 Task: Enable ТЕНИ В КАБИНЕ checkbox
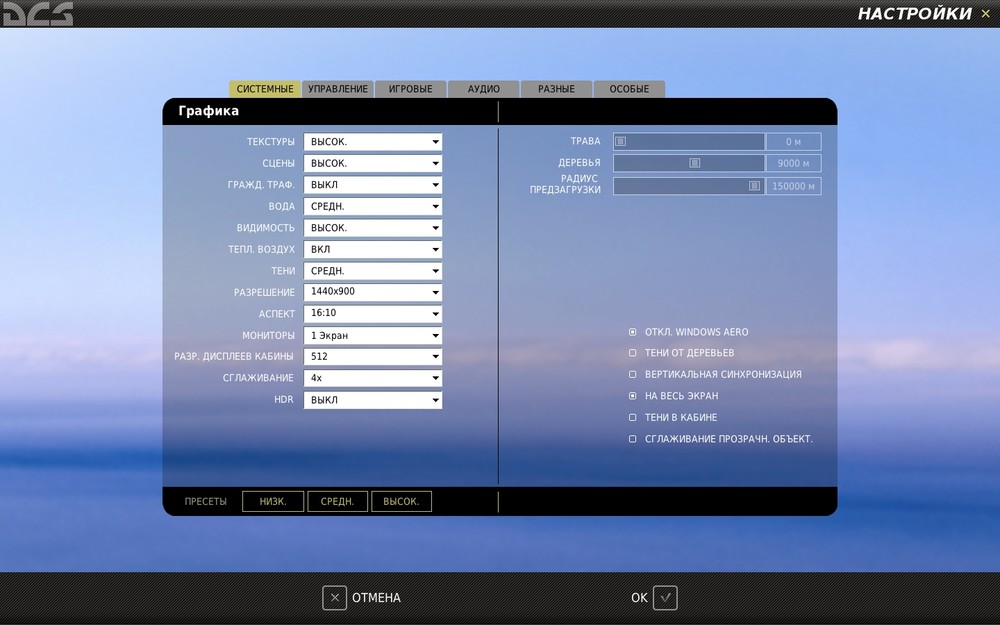(633, 418)
